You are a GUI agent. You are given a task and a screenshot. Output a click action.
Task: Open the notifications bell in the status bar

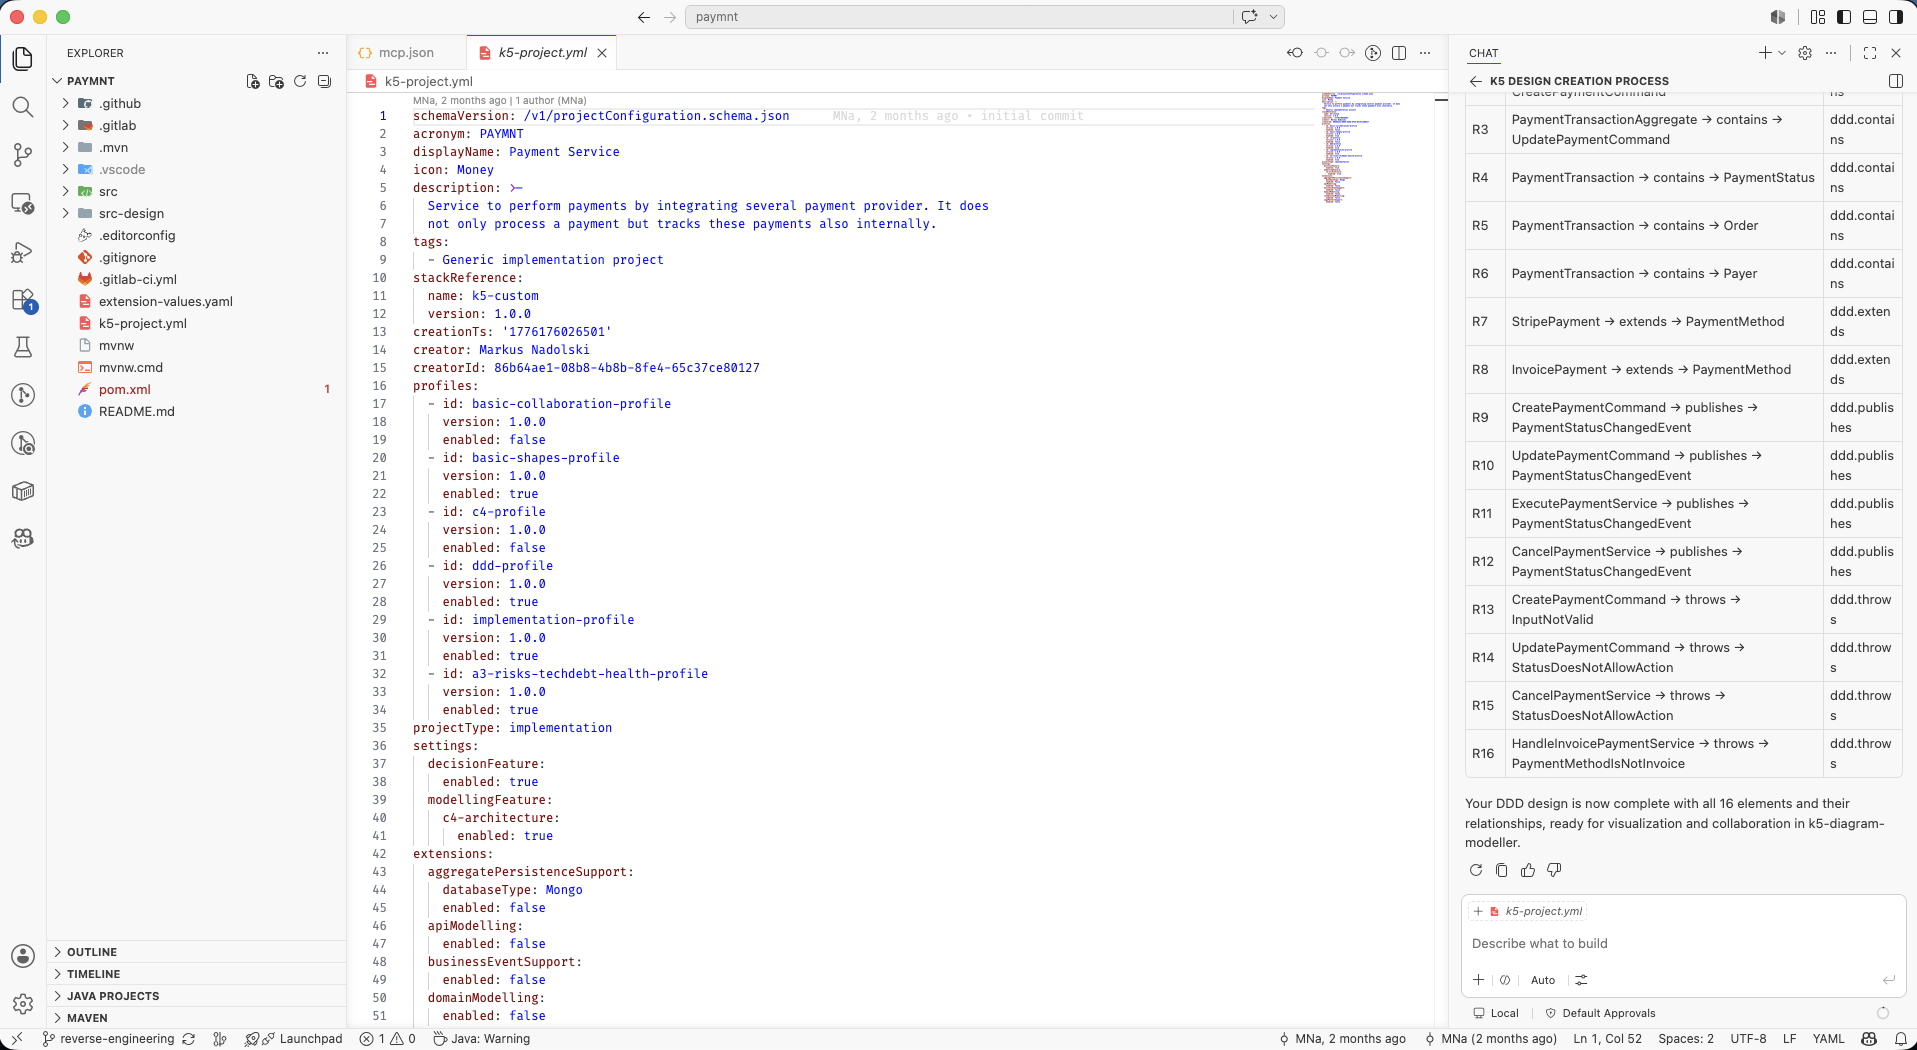1900,1039
